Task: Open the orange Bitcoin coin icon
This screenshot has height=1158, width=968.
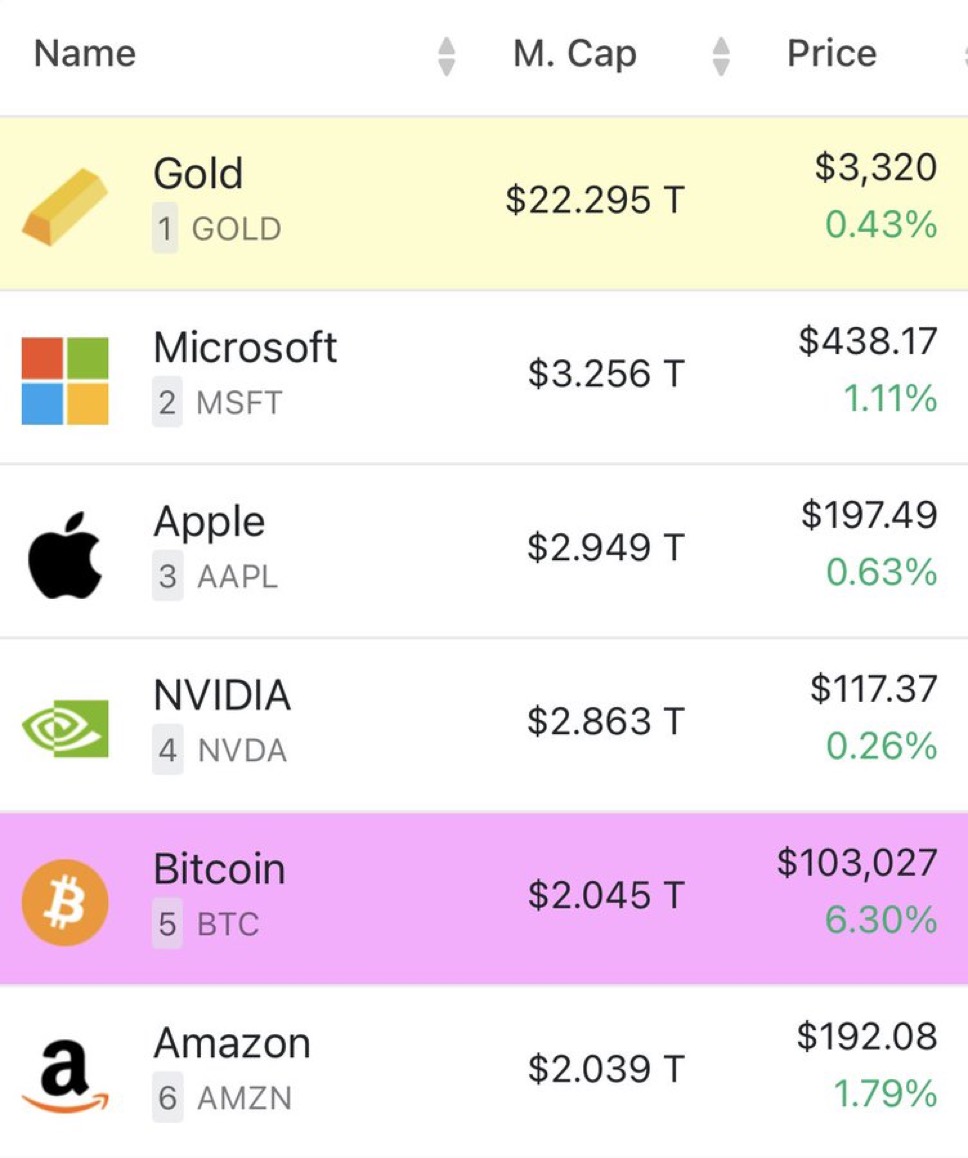Action: [65, 902]
